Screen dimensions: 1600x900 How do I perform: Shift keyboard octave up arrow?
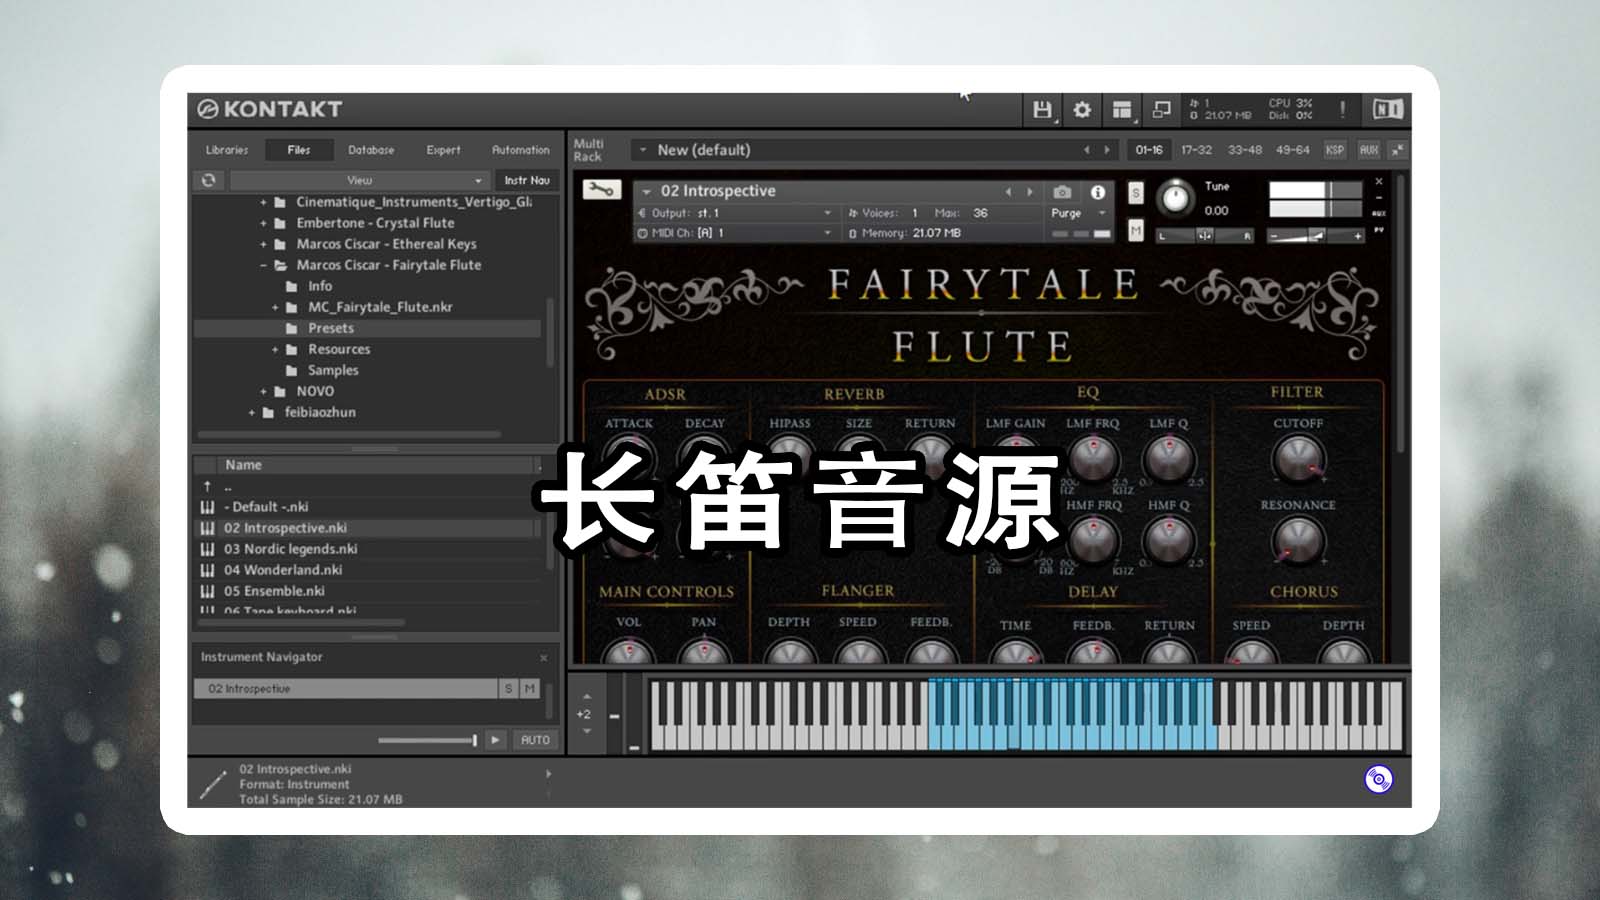(x=586, y=697)
